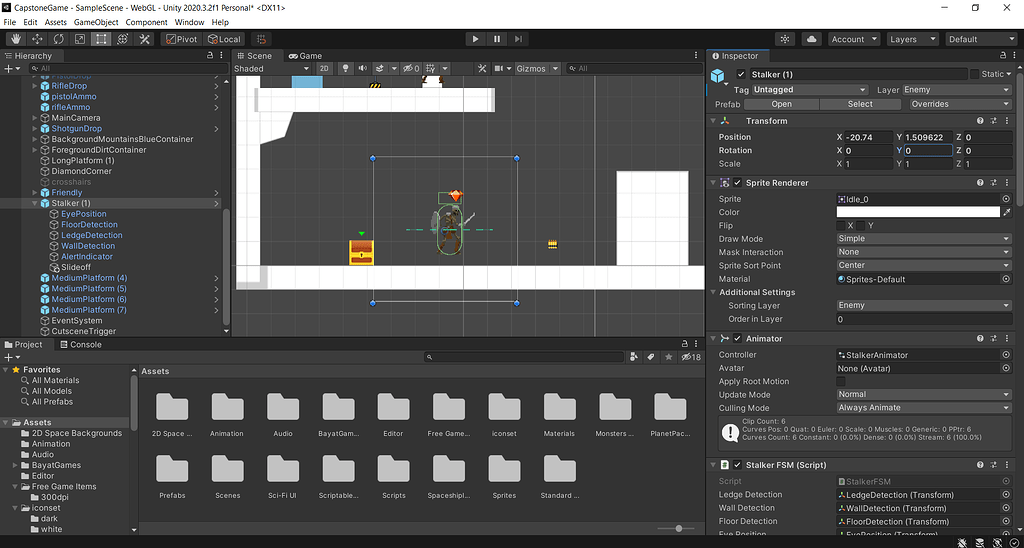Switch to the Console tab
Screen dimensions: 1024x548
[x=81, y=345]
